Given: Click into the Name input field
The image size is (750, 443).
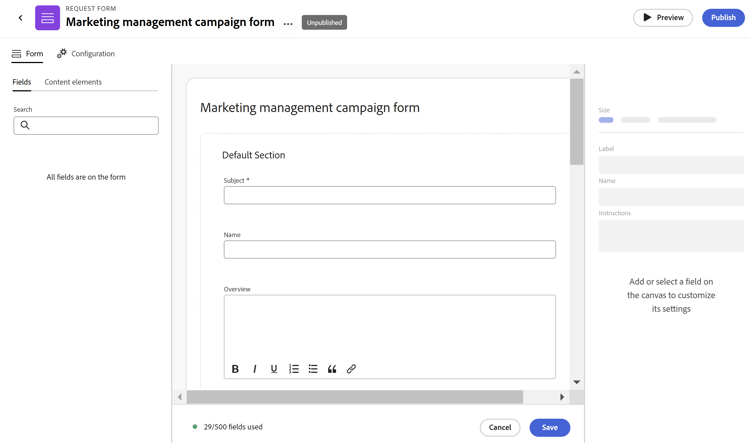Looking at the screenshot, I should click(390, 249).
